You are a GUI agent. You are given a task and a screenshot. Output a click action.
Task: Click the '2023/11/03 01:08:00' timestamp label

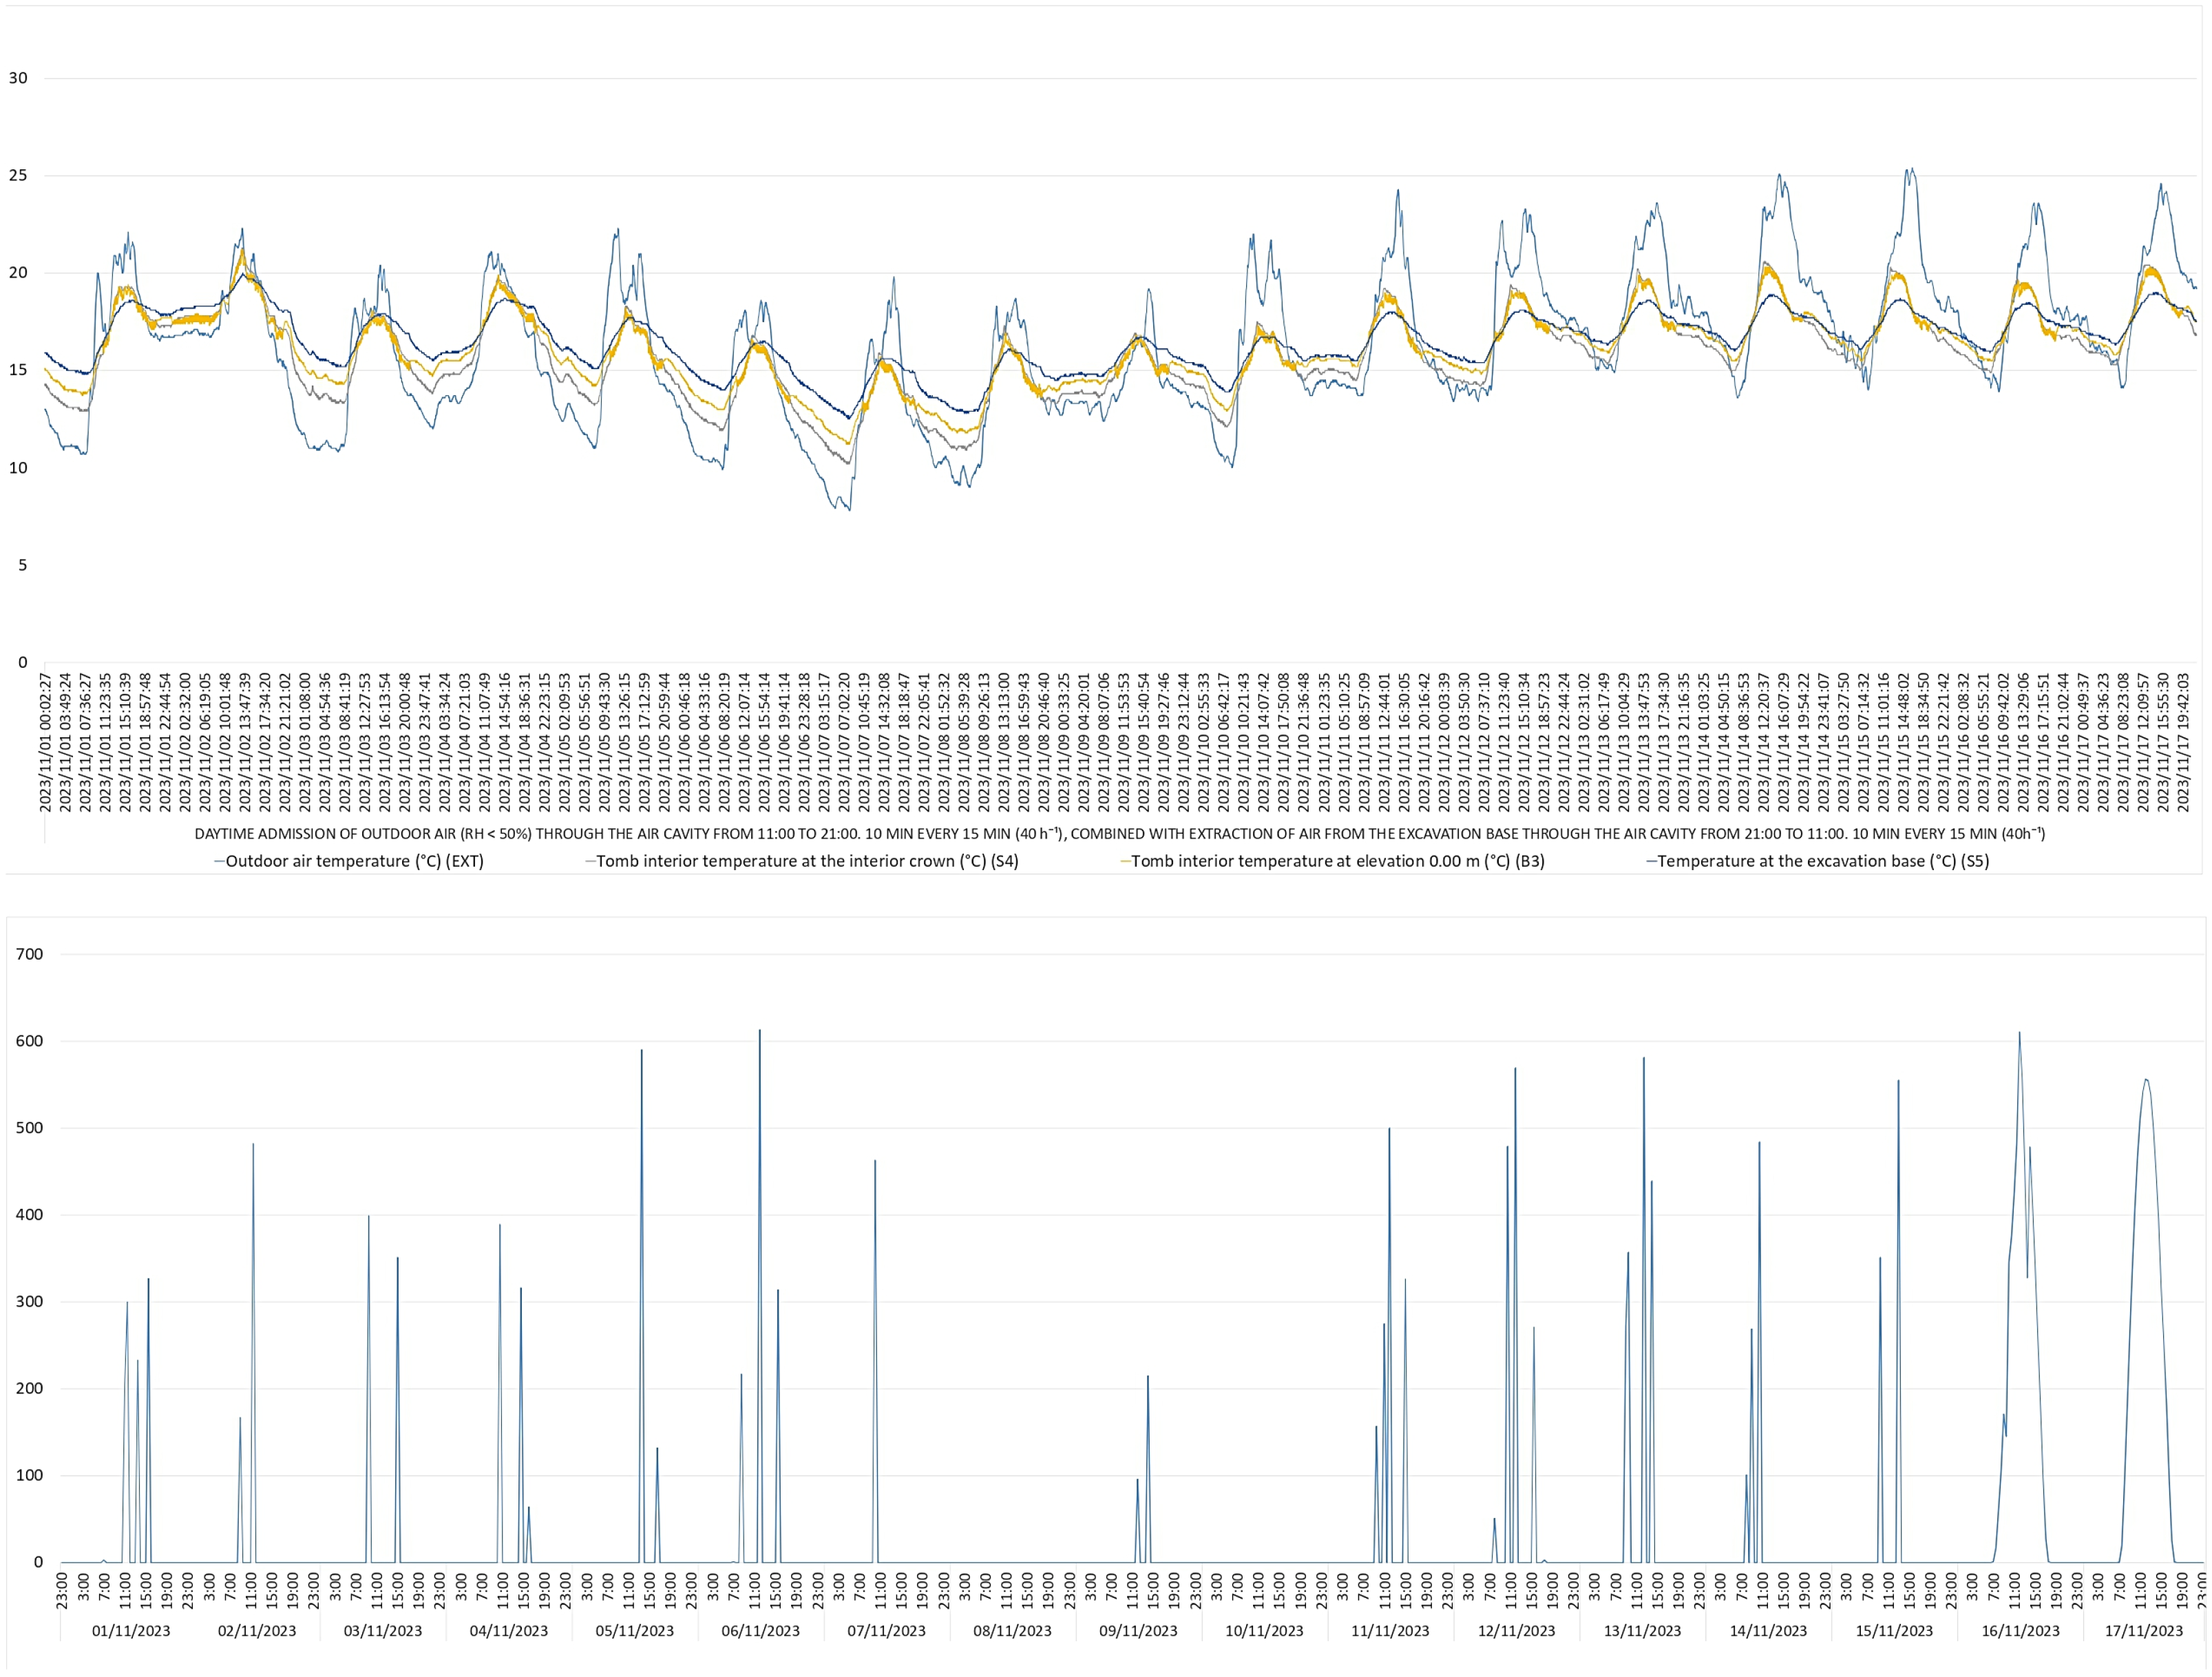click(305, 742)
